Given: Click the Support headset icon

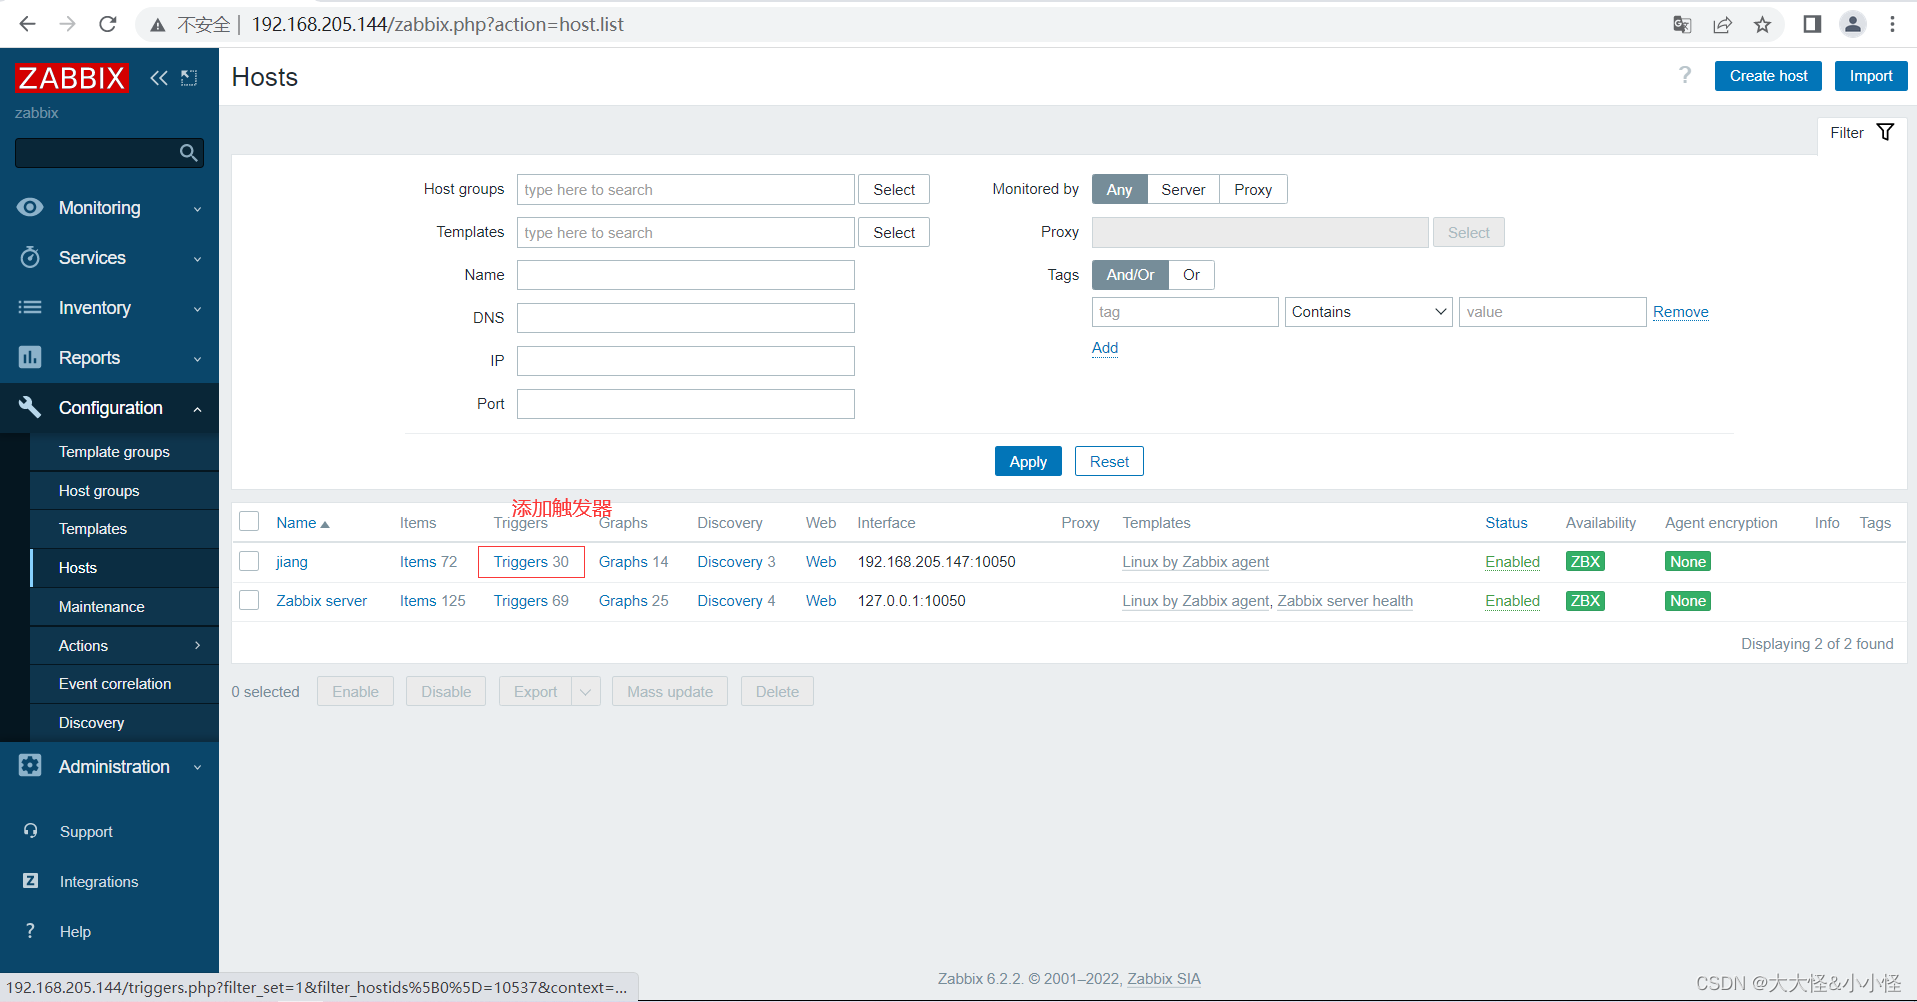Looking at the screenshot, I should (31, 831).
